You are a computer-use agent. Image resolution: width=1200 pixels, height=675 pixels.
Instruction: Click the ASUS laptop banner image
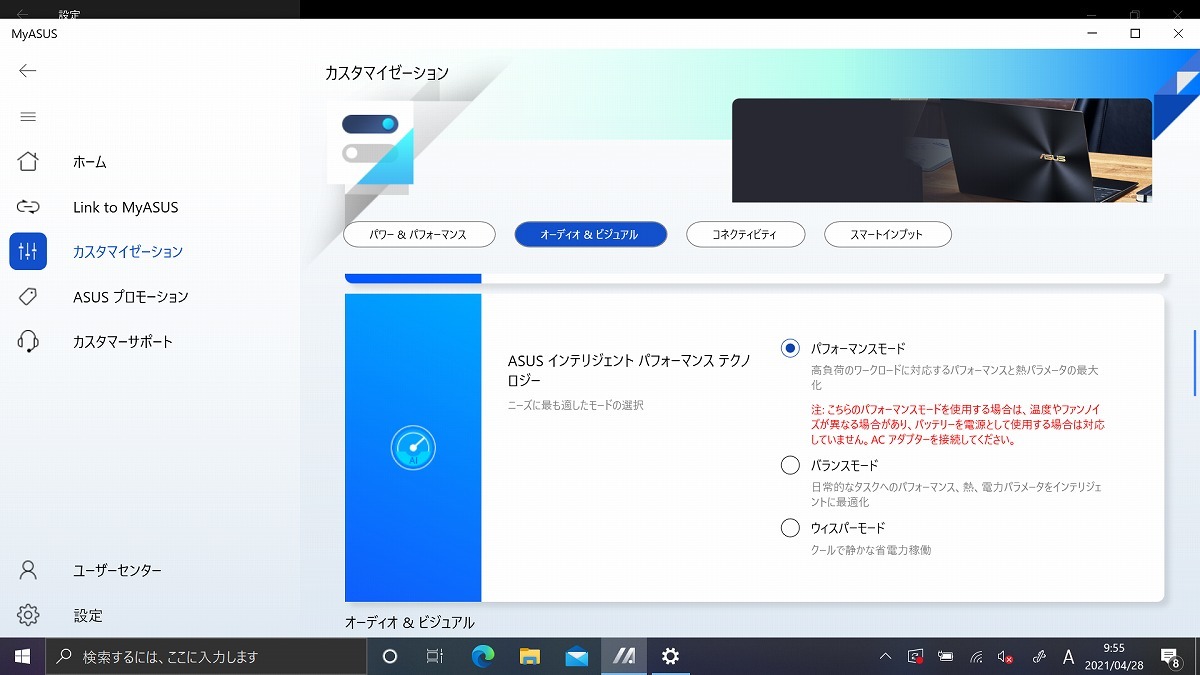(941, 150)
